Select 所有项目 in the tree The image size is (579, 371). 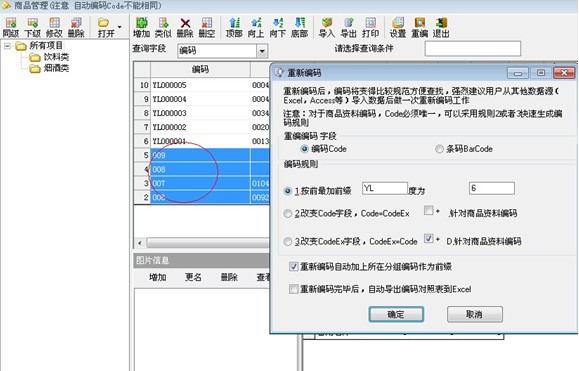tap(46, 46)
